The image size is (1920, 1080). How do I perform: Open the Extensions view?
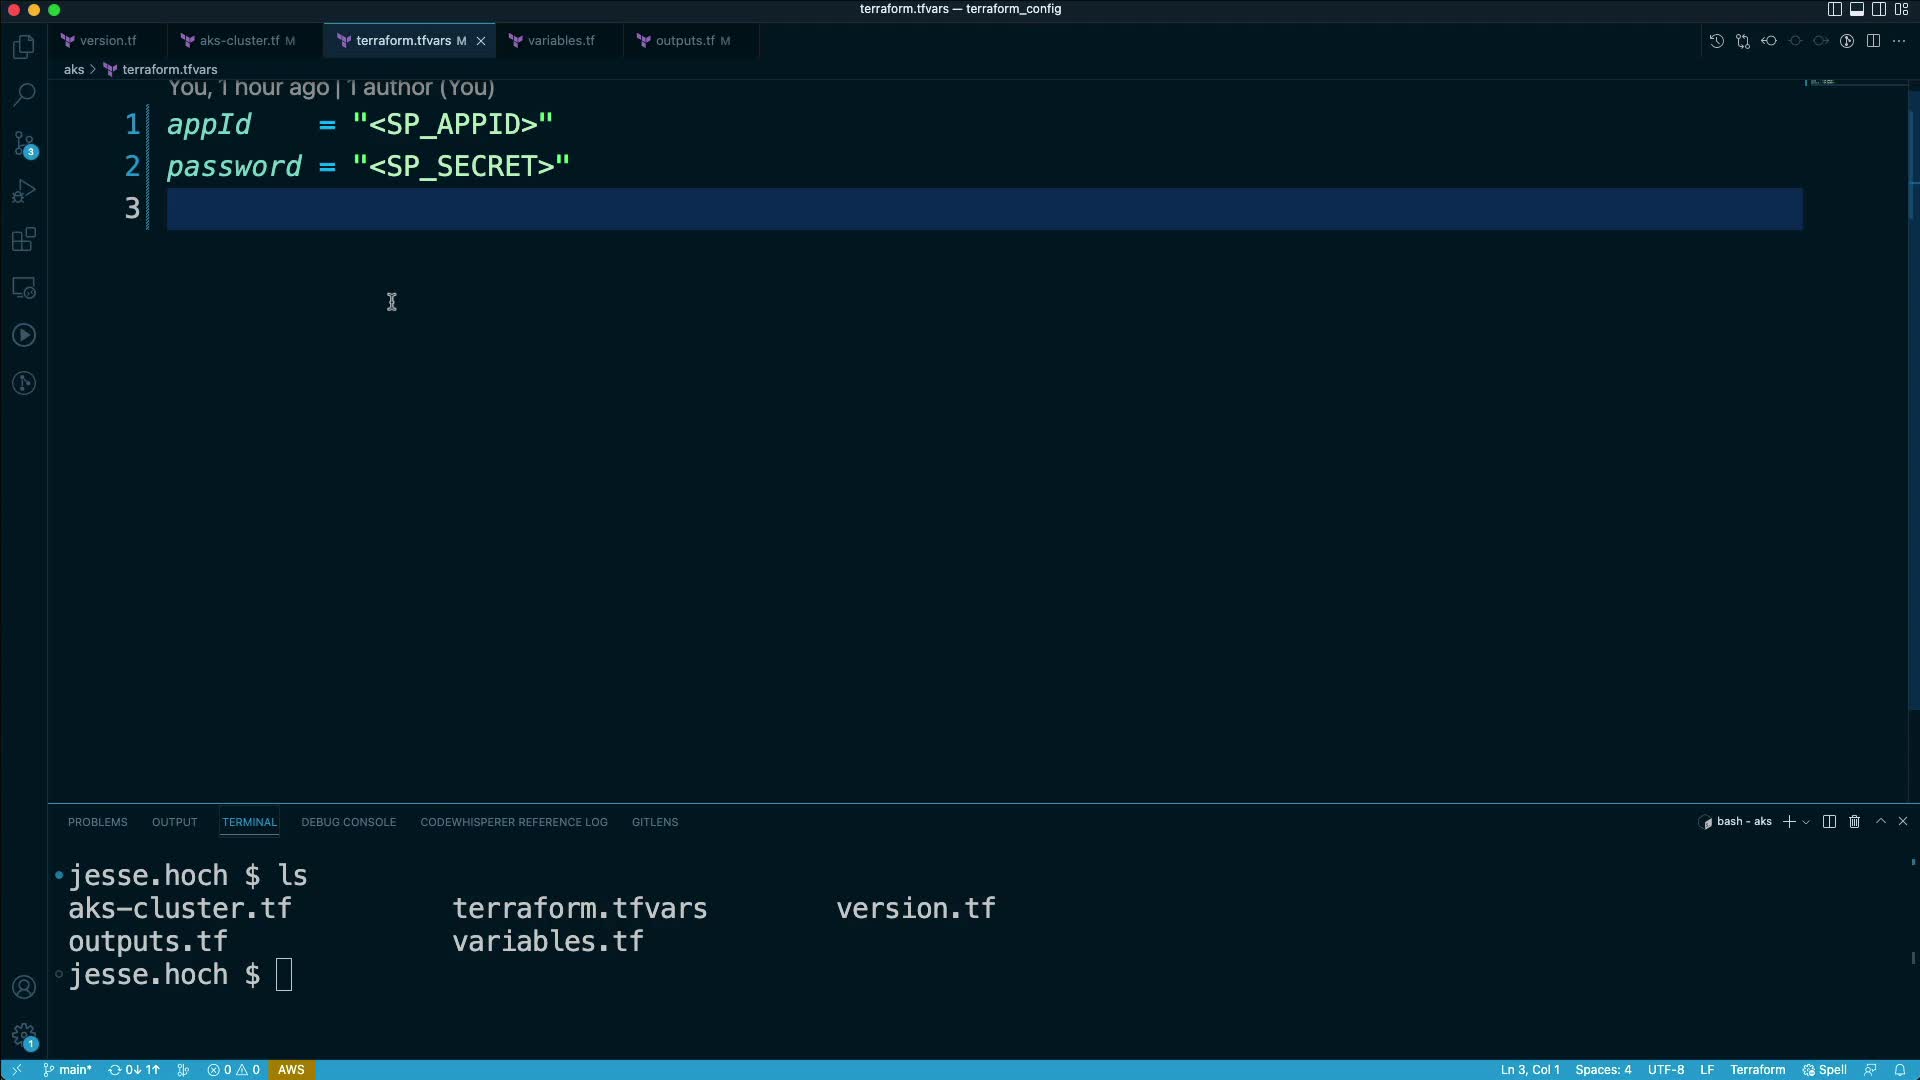[x=24, y=240]
